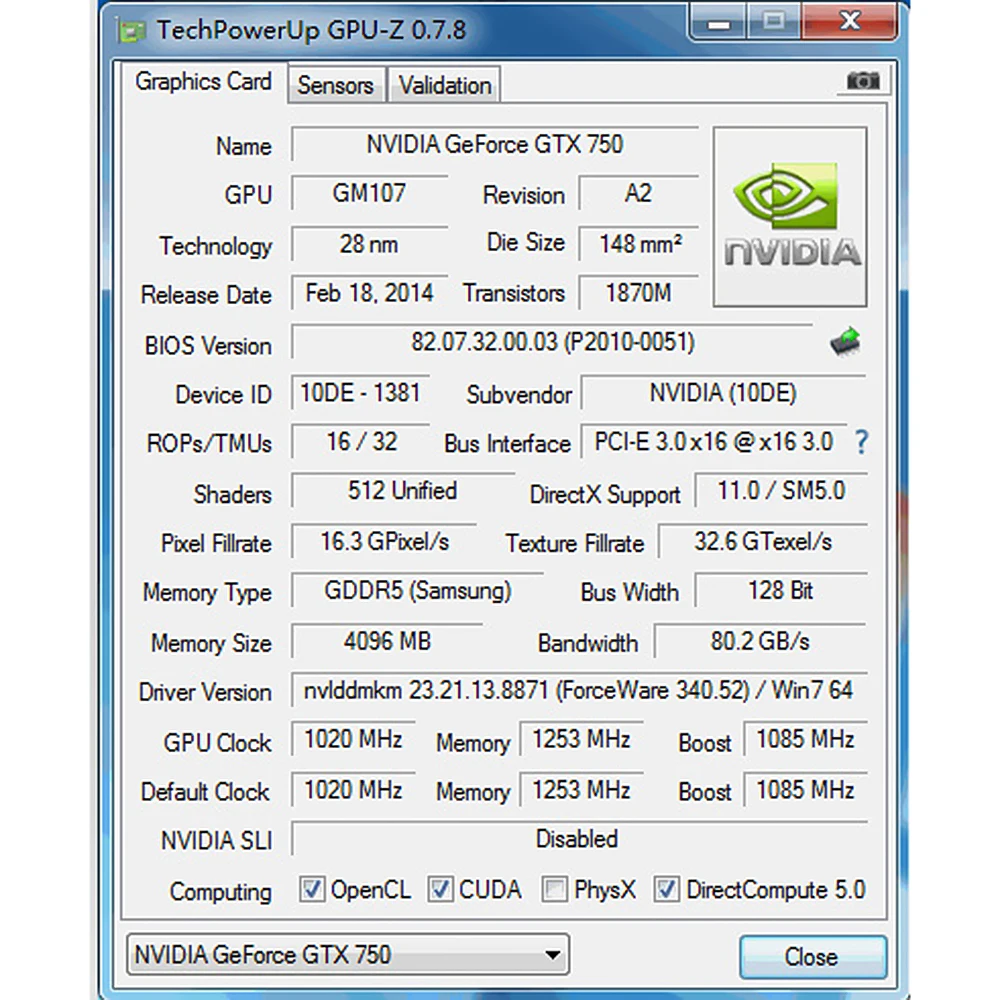Screen dimensions: 1000x1000
Task: Click the Subvendor field NVIDIA (10DE)
Action: tap(724, 393)
